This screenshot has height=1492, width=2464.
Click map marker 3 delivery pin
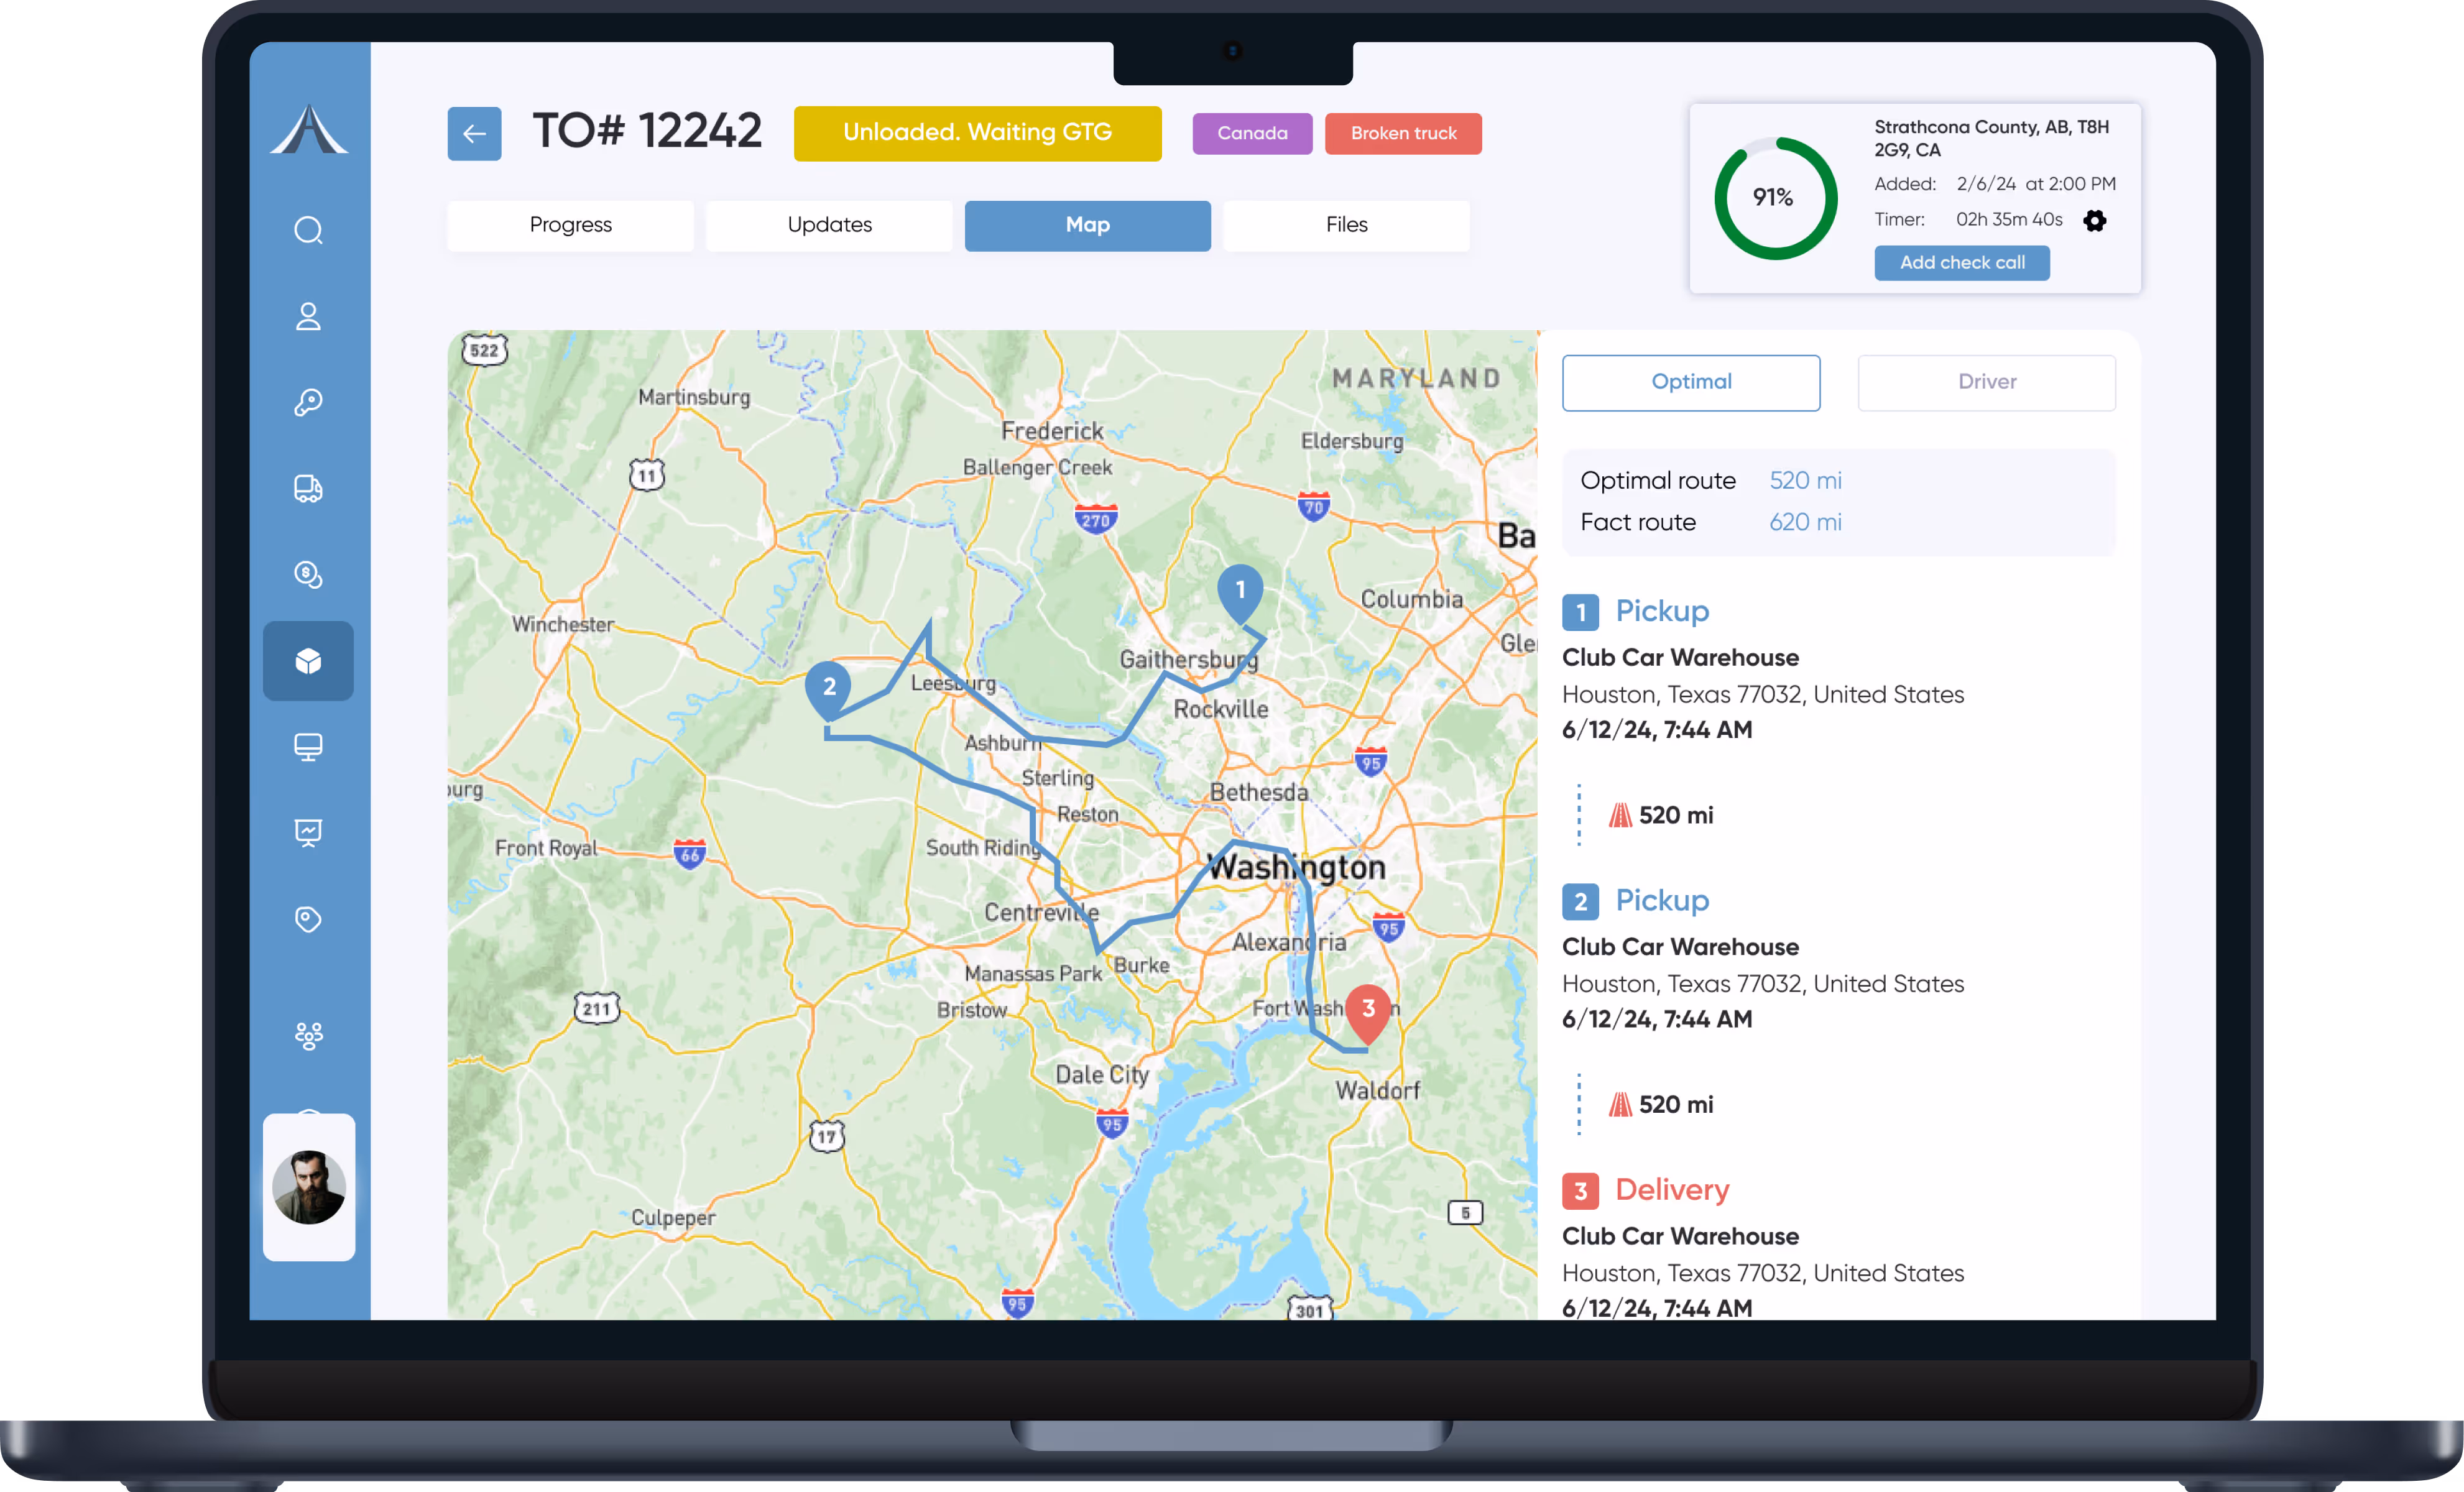(x=1368, y=1010)
